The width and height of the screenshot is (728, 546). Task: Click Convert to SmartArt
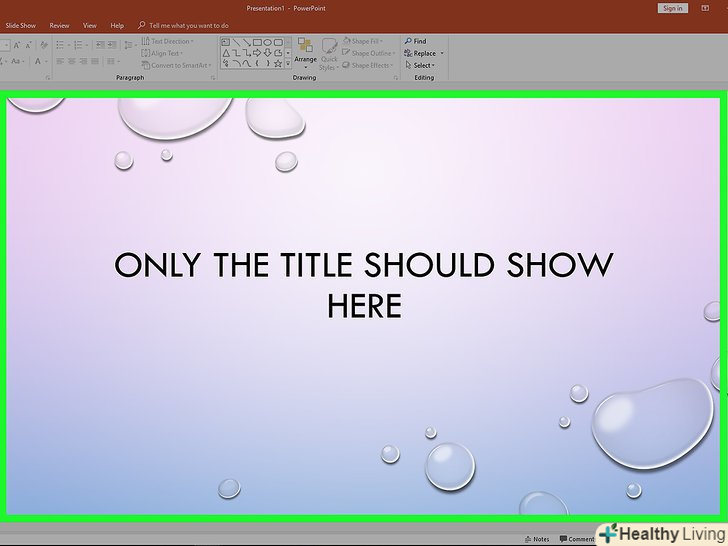click(177, 65)
